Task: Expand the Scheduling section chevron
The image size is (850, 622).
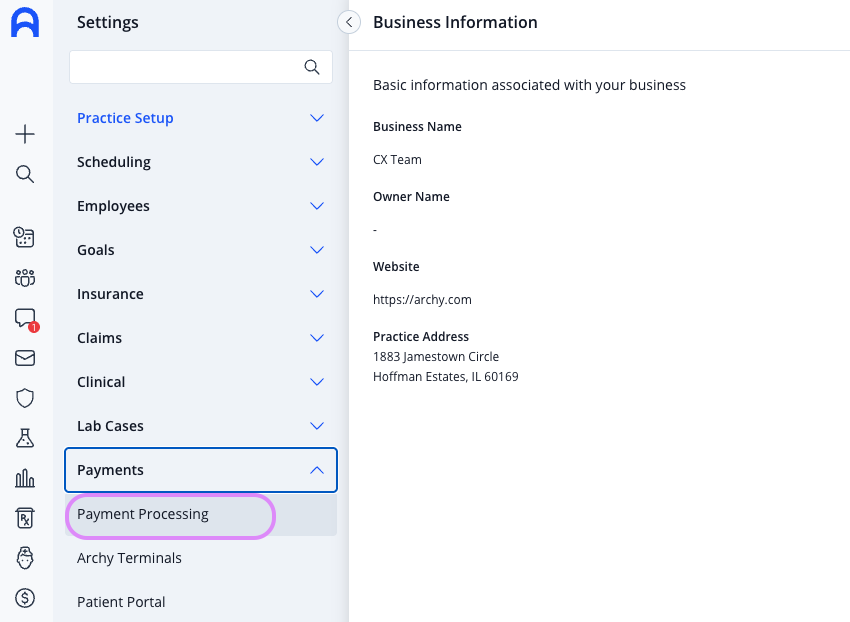Action: 317,162
